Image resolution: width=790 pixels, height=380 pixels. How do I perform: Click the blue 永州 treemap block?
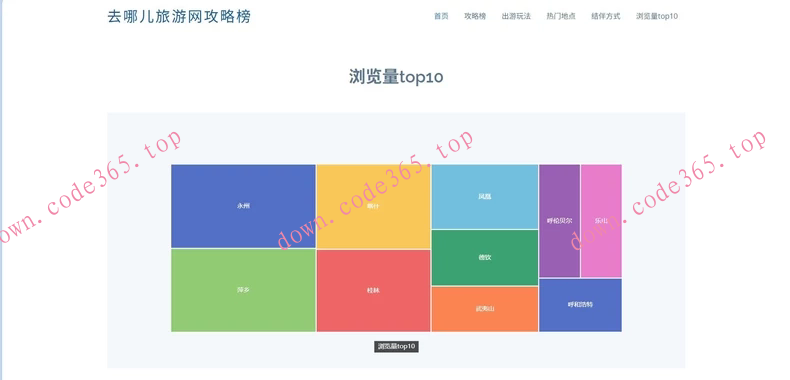pos(243,206)
